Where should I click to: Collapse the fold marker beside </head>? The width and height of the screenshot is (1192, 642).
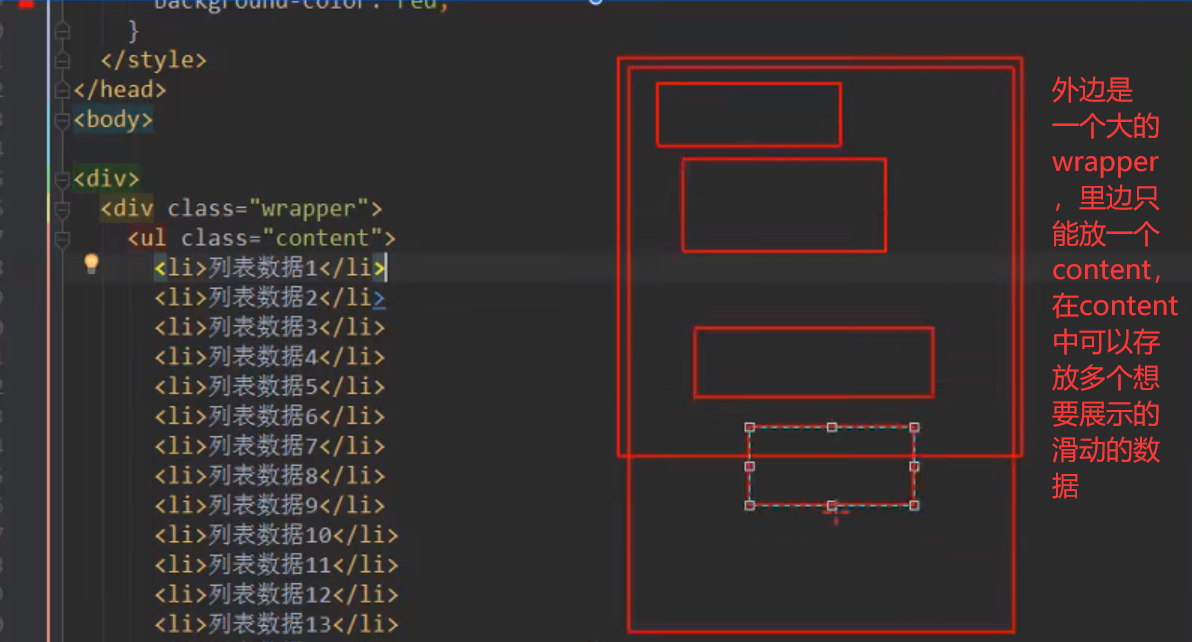pyautogui.click(x=62, y=90)
